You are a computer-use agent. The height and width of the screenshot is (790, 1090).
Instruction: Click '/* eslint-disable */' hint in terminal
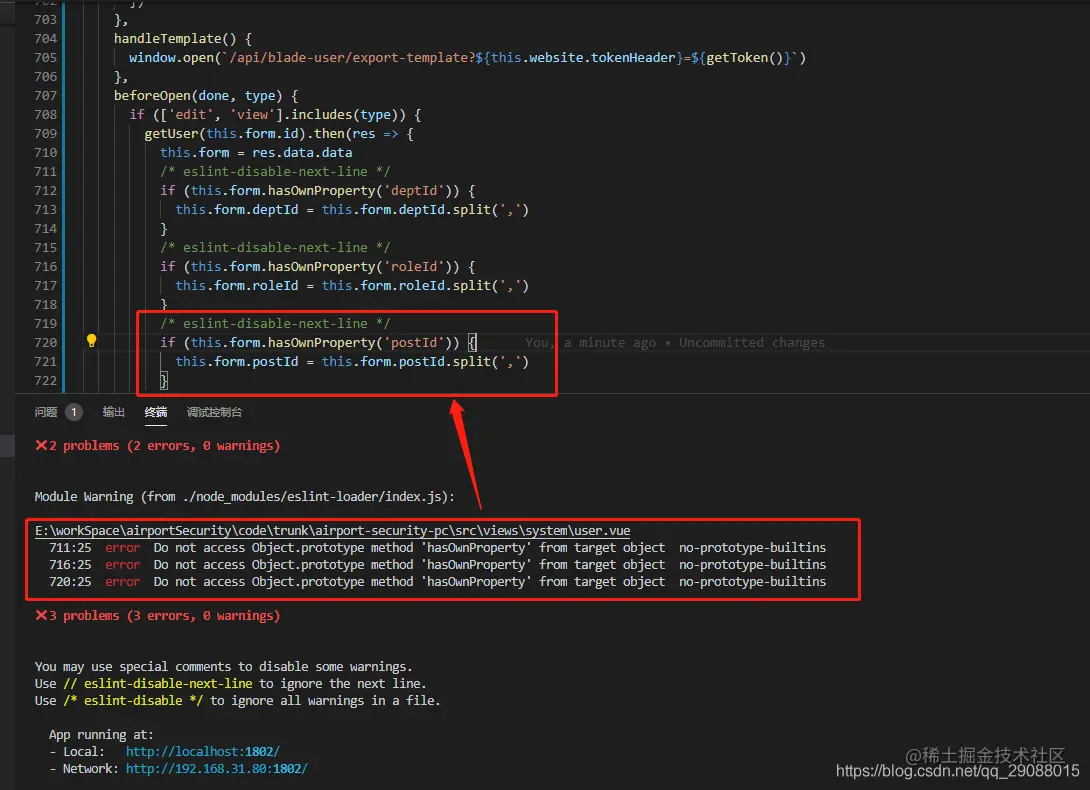[133, 700]
